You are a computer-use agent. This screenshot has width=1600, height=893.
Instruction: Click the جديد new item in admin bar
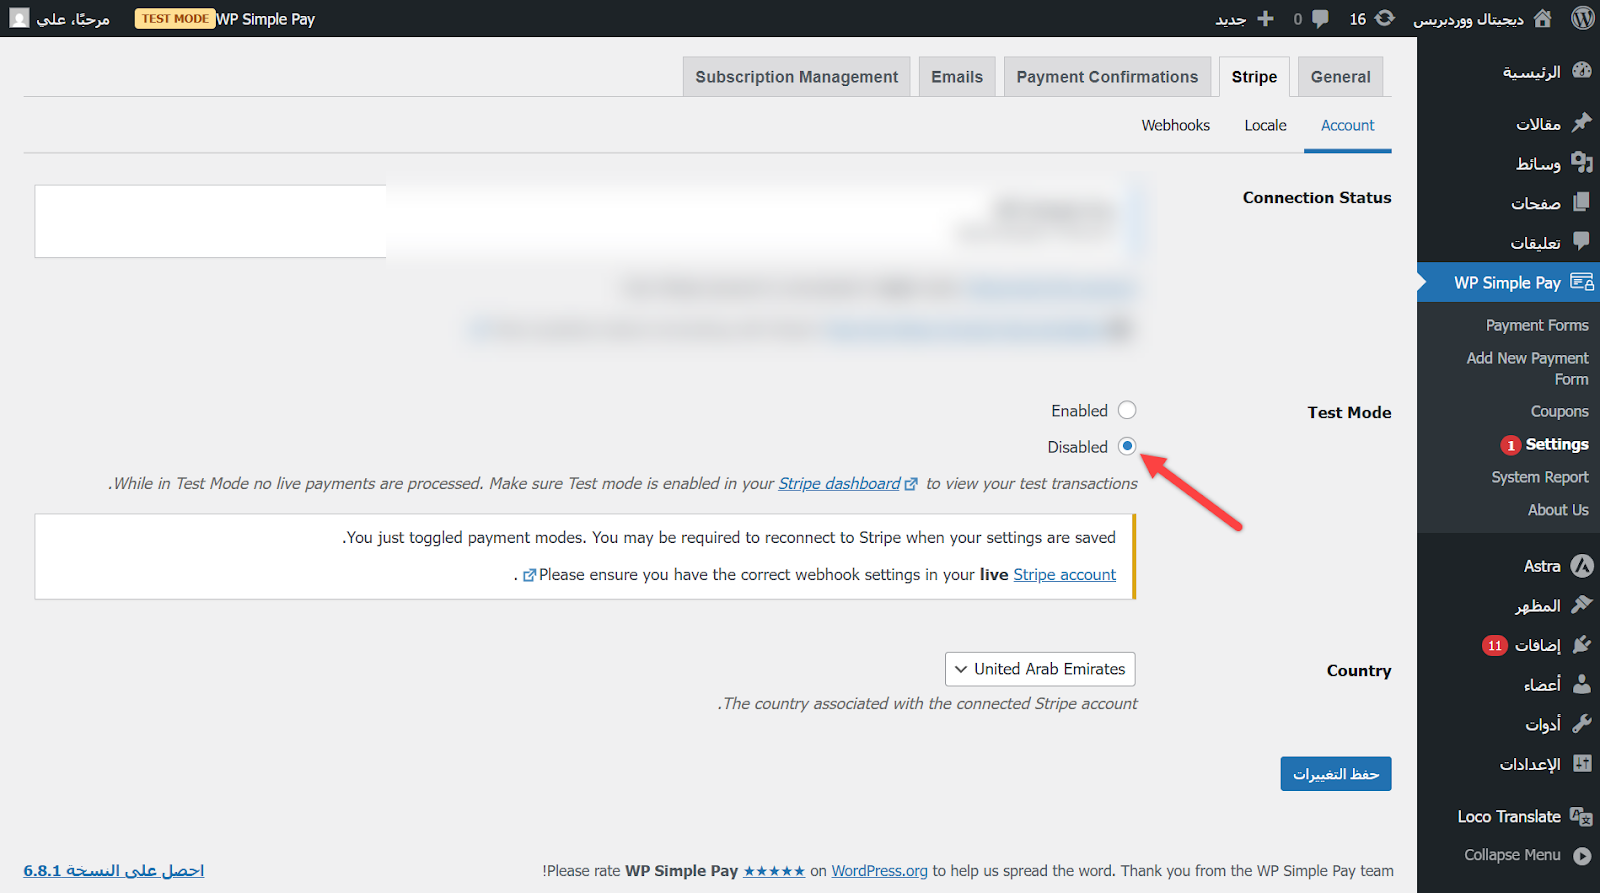pos(1231,19)
